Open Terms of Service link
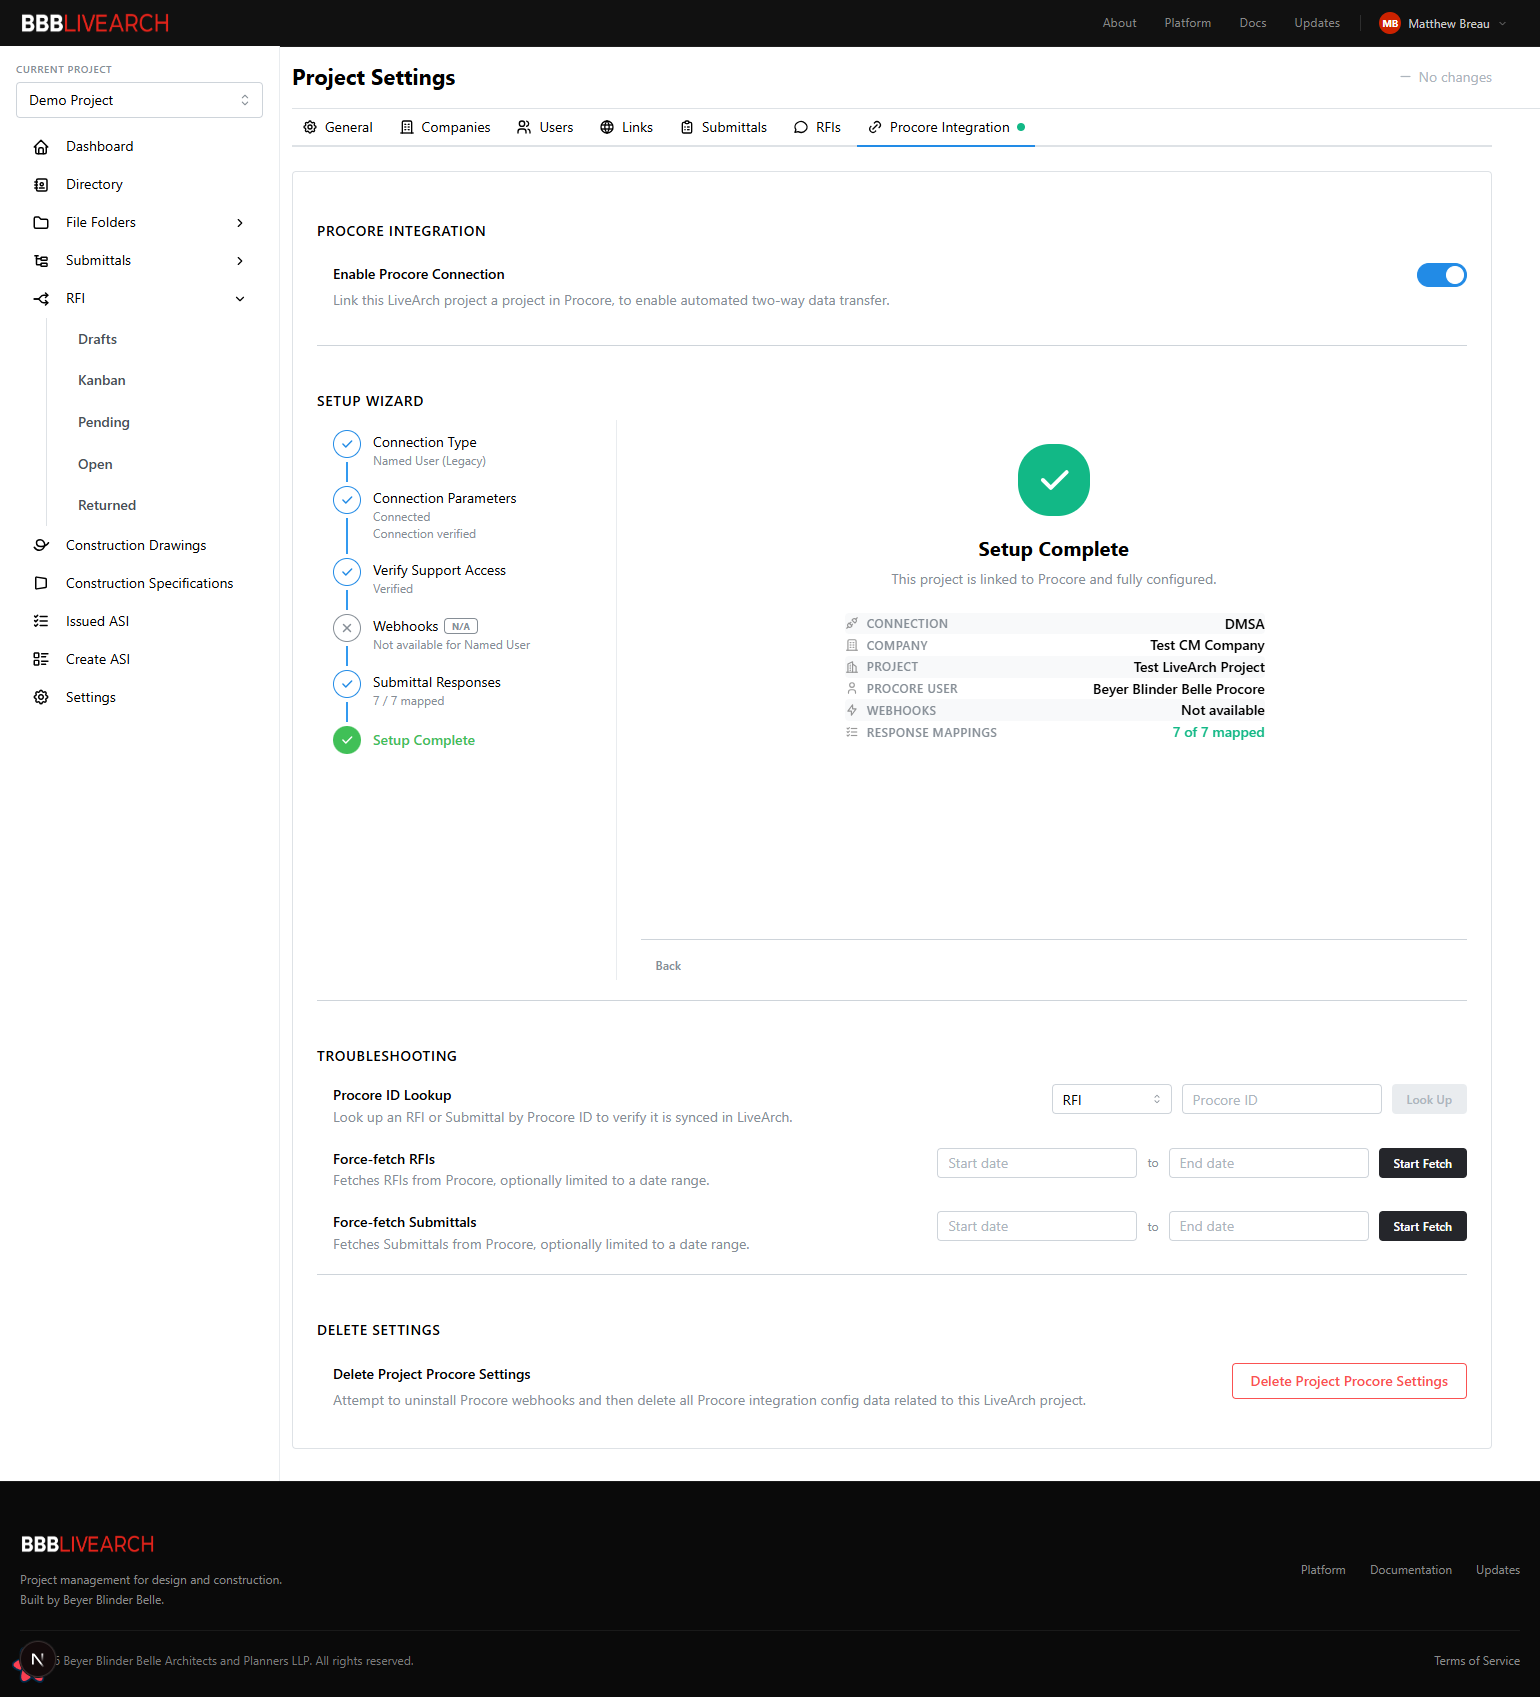Viewport: 1540px width, 1697px height. pyautogui.click(x=1476, y=1661)
